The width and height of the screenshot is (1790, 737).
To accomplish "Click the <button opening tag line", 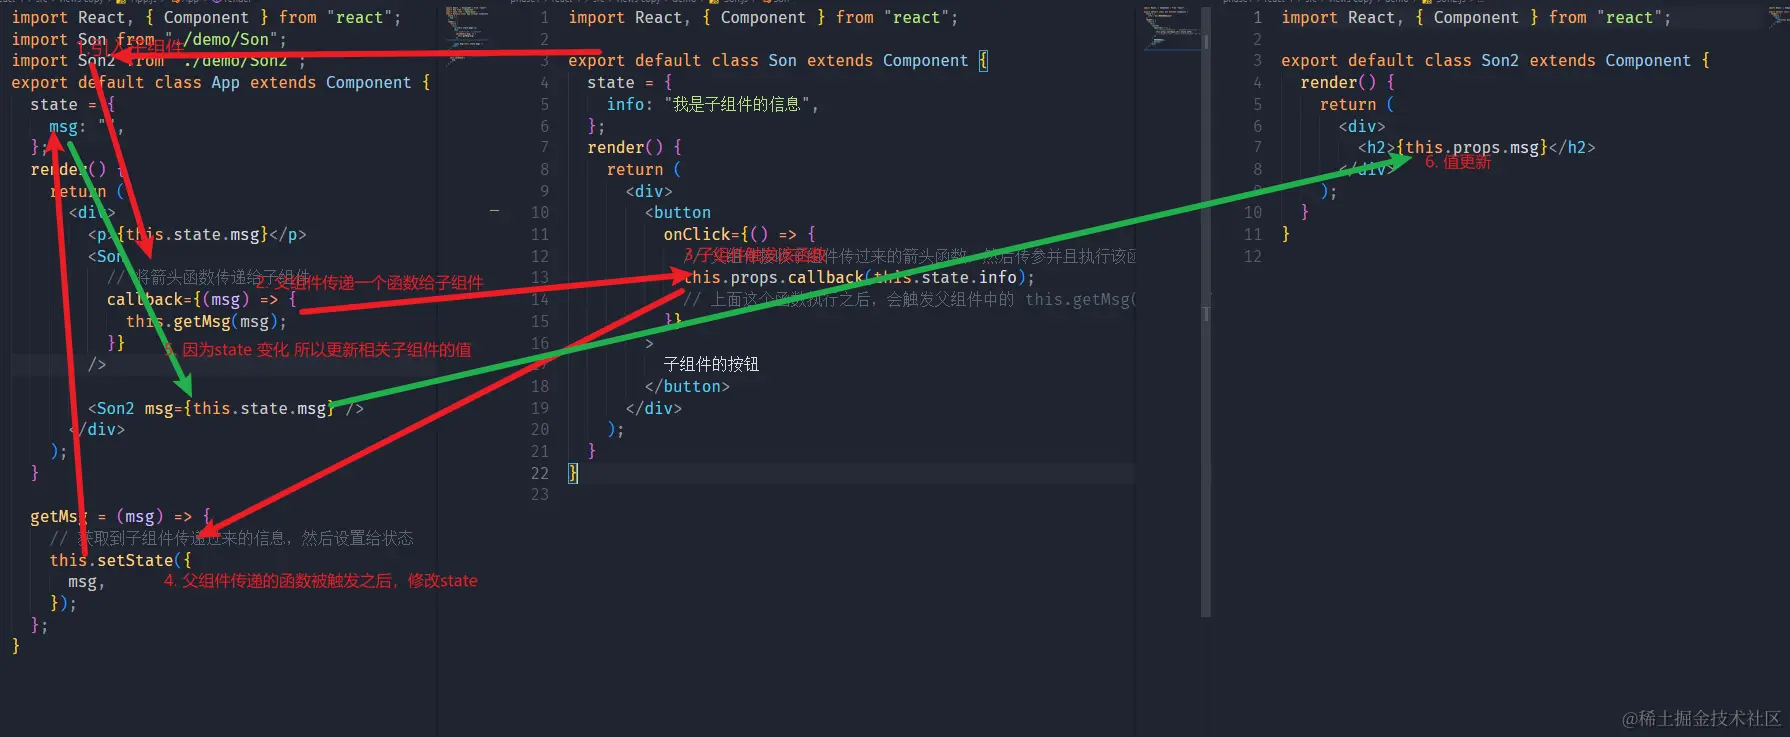I will [678, 212].
